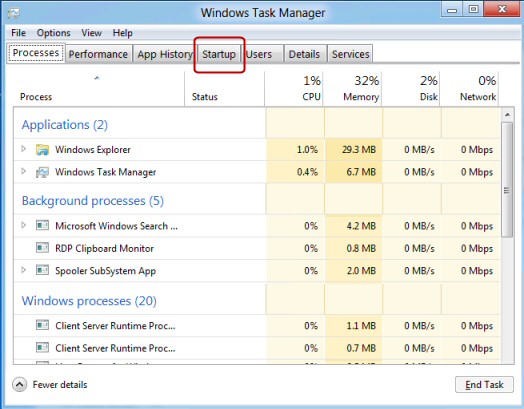This screenshot has width=524, height=409.
Task: Click the Microsoft Windows Search process icon
Action: coord(42,225)
